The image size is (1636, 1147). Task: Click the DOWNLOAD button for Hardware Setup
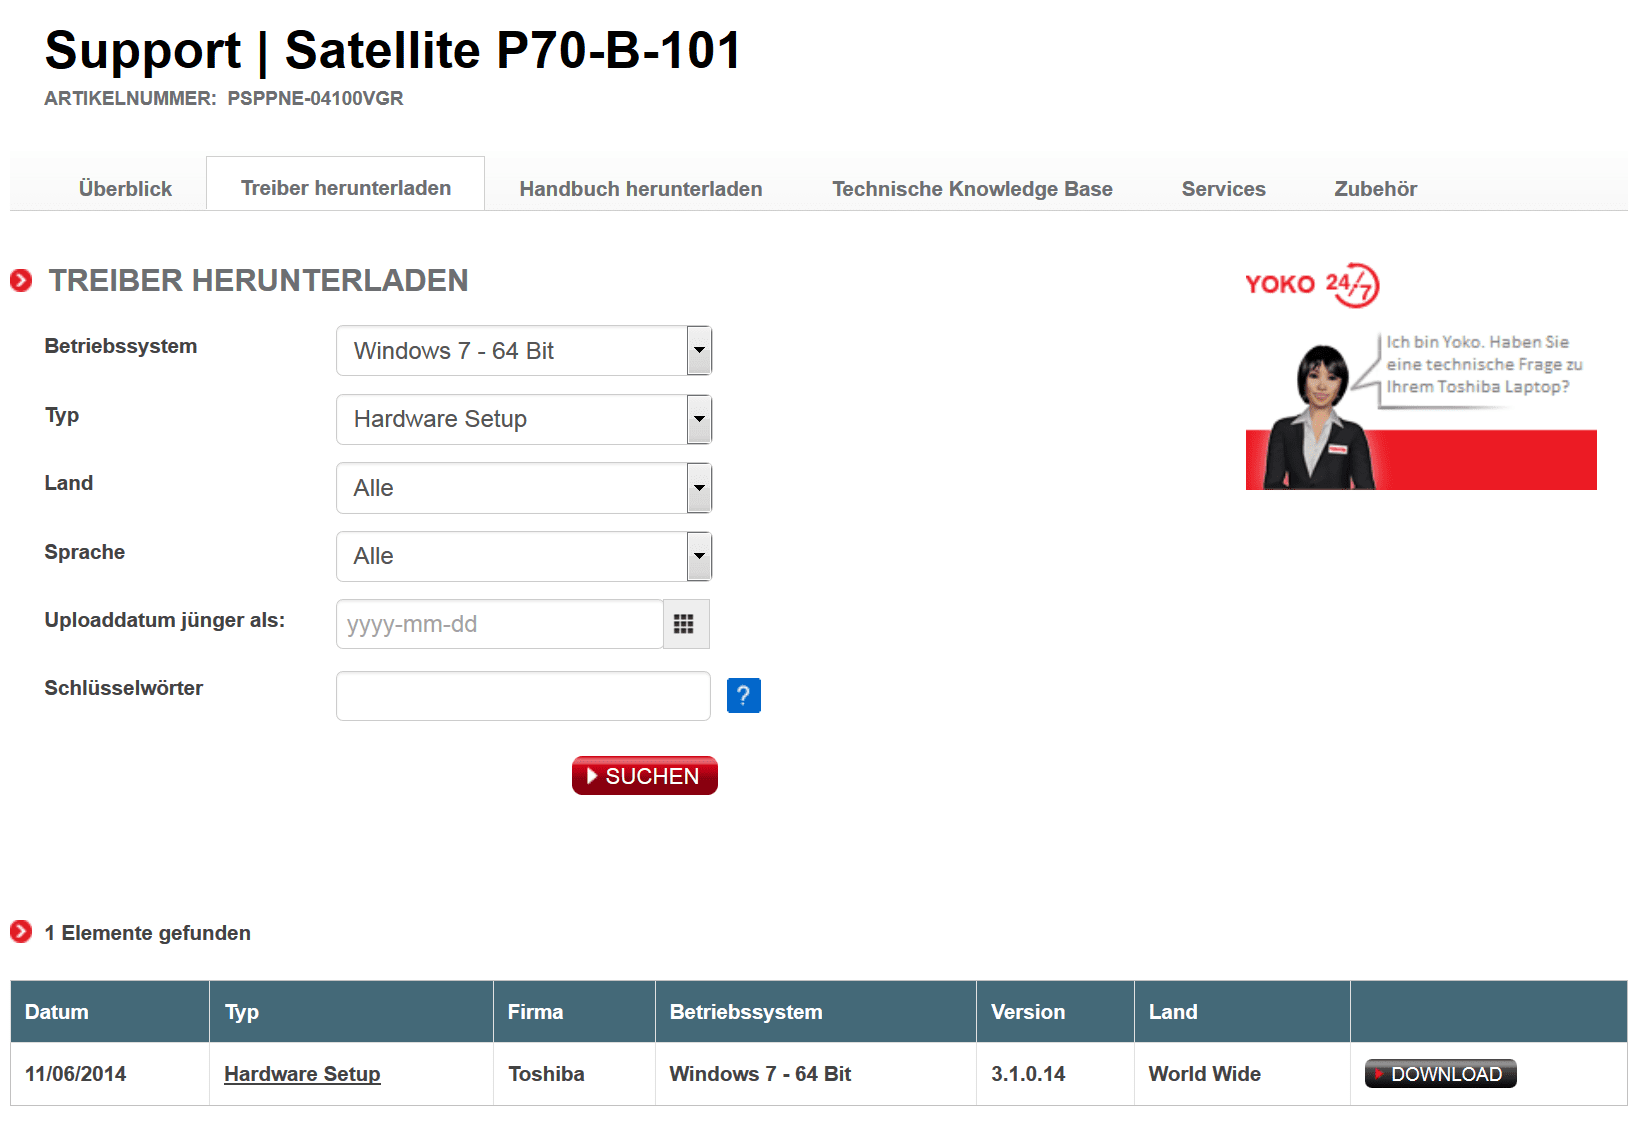coord(1441,1074)
